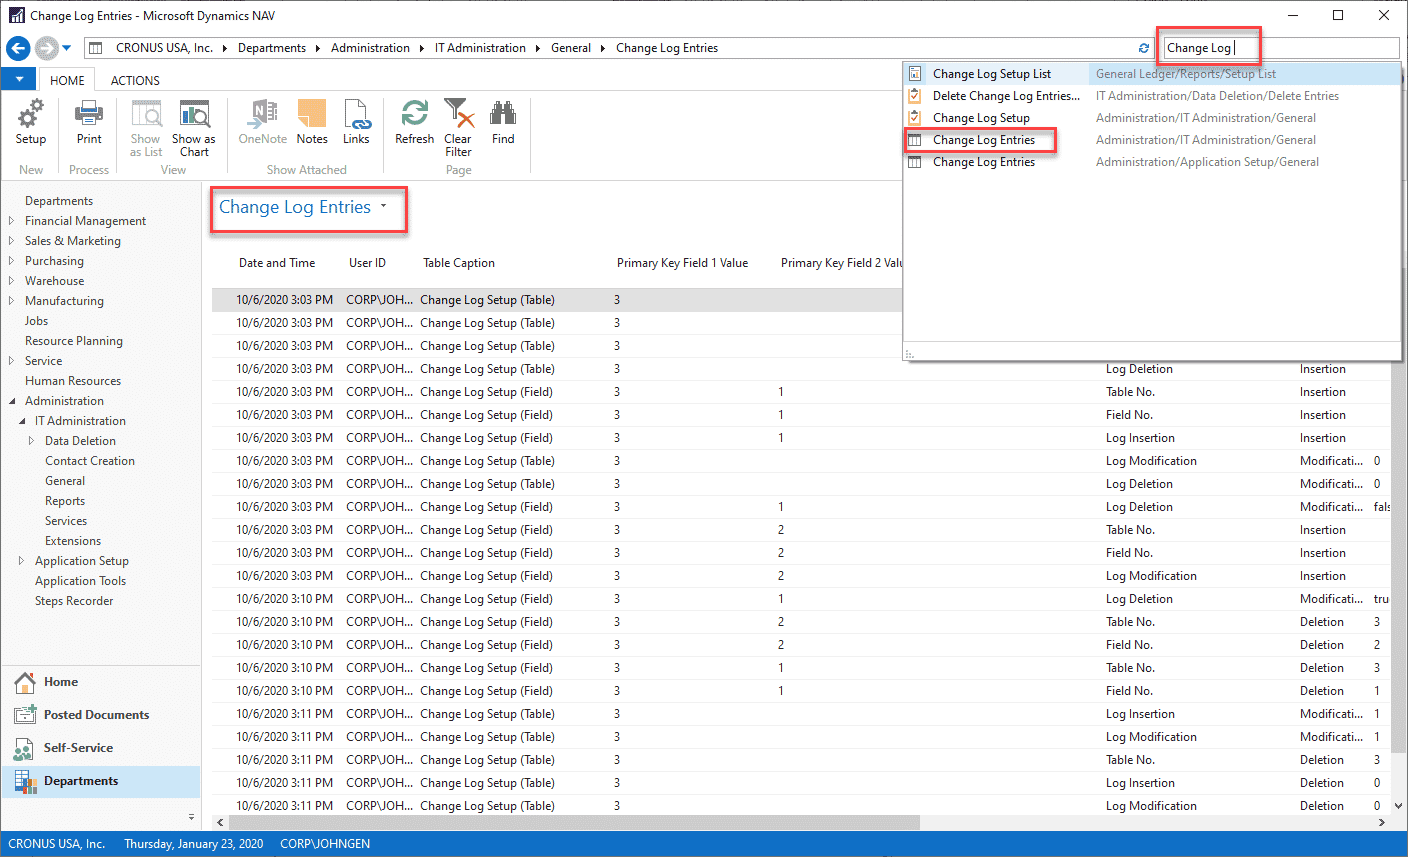
Task: Open Change Log Entries title dropdown
Action: 383,206
